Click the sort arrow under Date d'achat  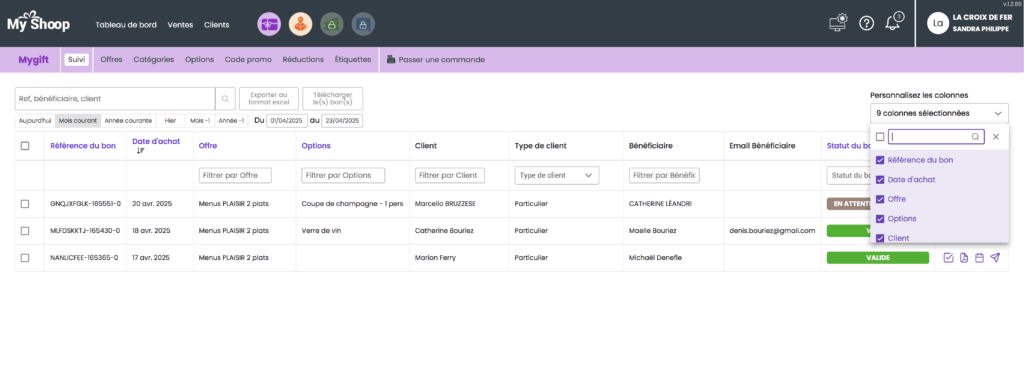pyautogui.click(x=140, y=151)
